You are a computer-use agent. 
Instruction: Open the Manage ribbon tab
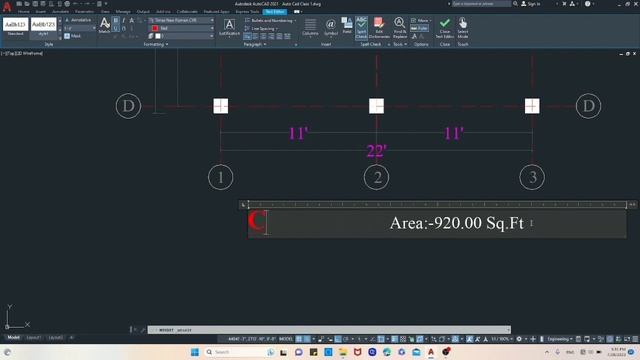123,11
